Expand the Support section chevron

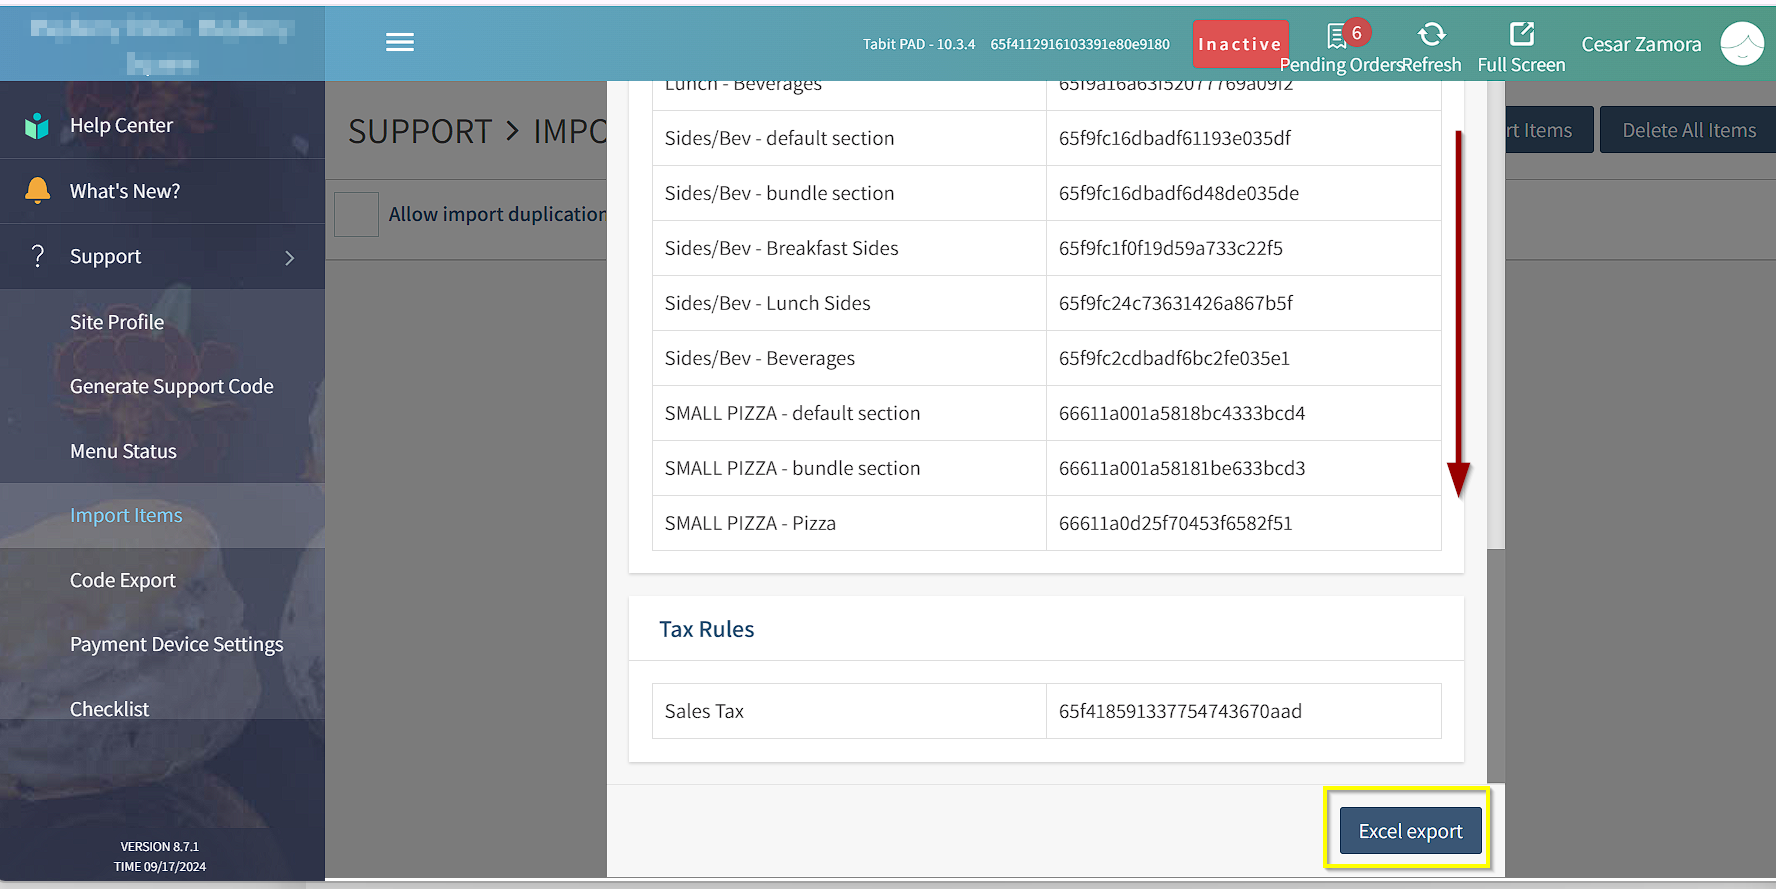click(290, 258)
